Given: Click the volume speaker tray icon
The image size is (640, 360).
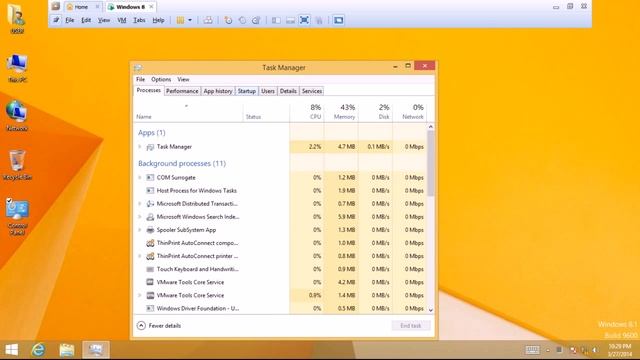Looking at the screenshot, I should tap(595, 350).
